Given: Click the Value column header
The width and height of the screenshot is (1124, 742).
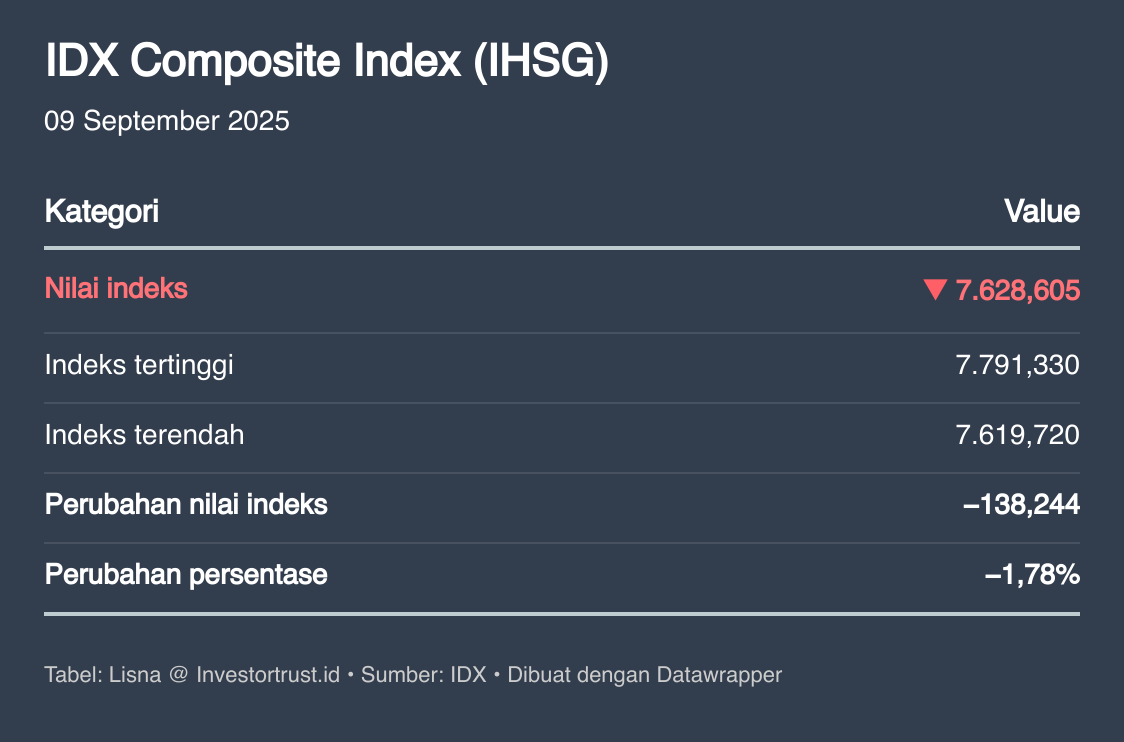Looking at the screenshot, I should [x=1042, y=211].
